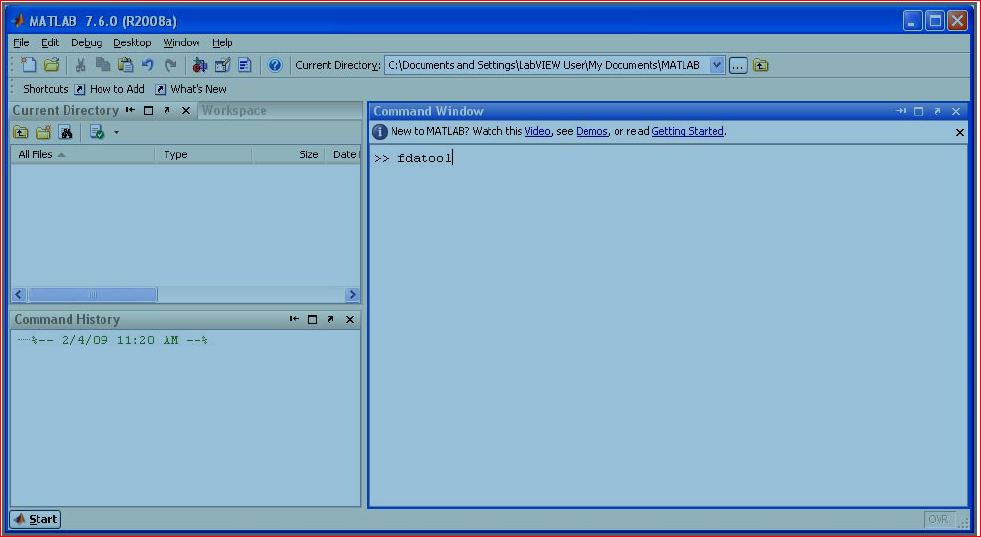Close the Command Window panel

click(x=956, y=111)
